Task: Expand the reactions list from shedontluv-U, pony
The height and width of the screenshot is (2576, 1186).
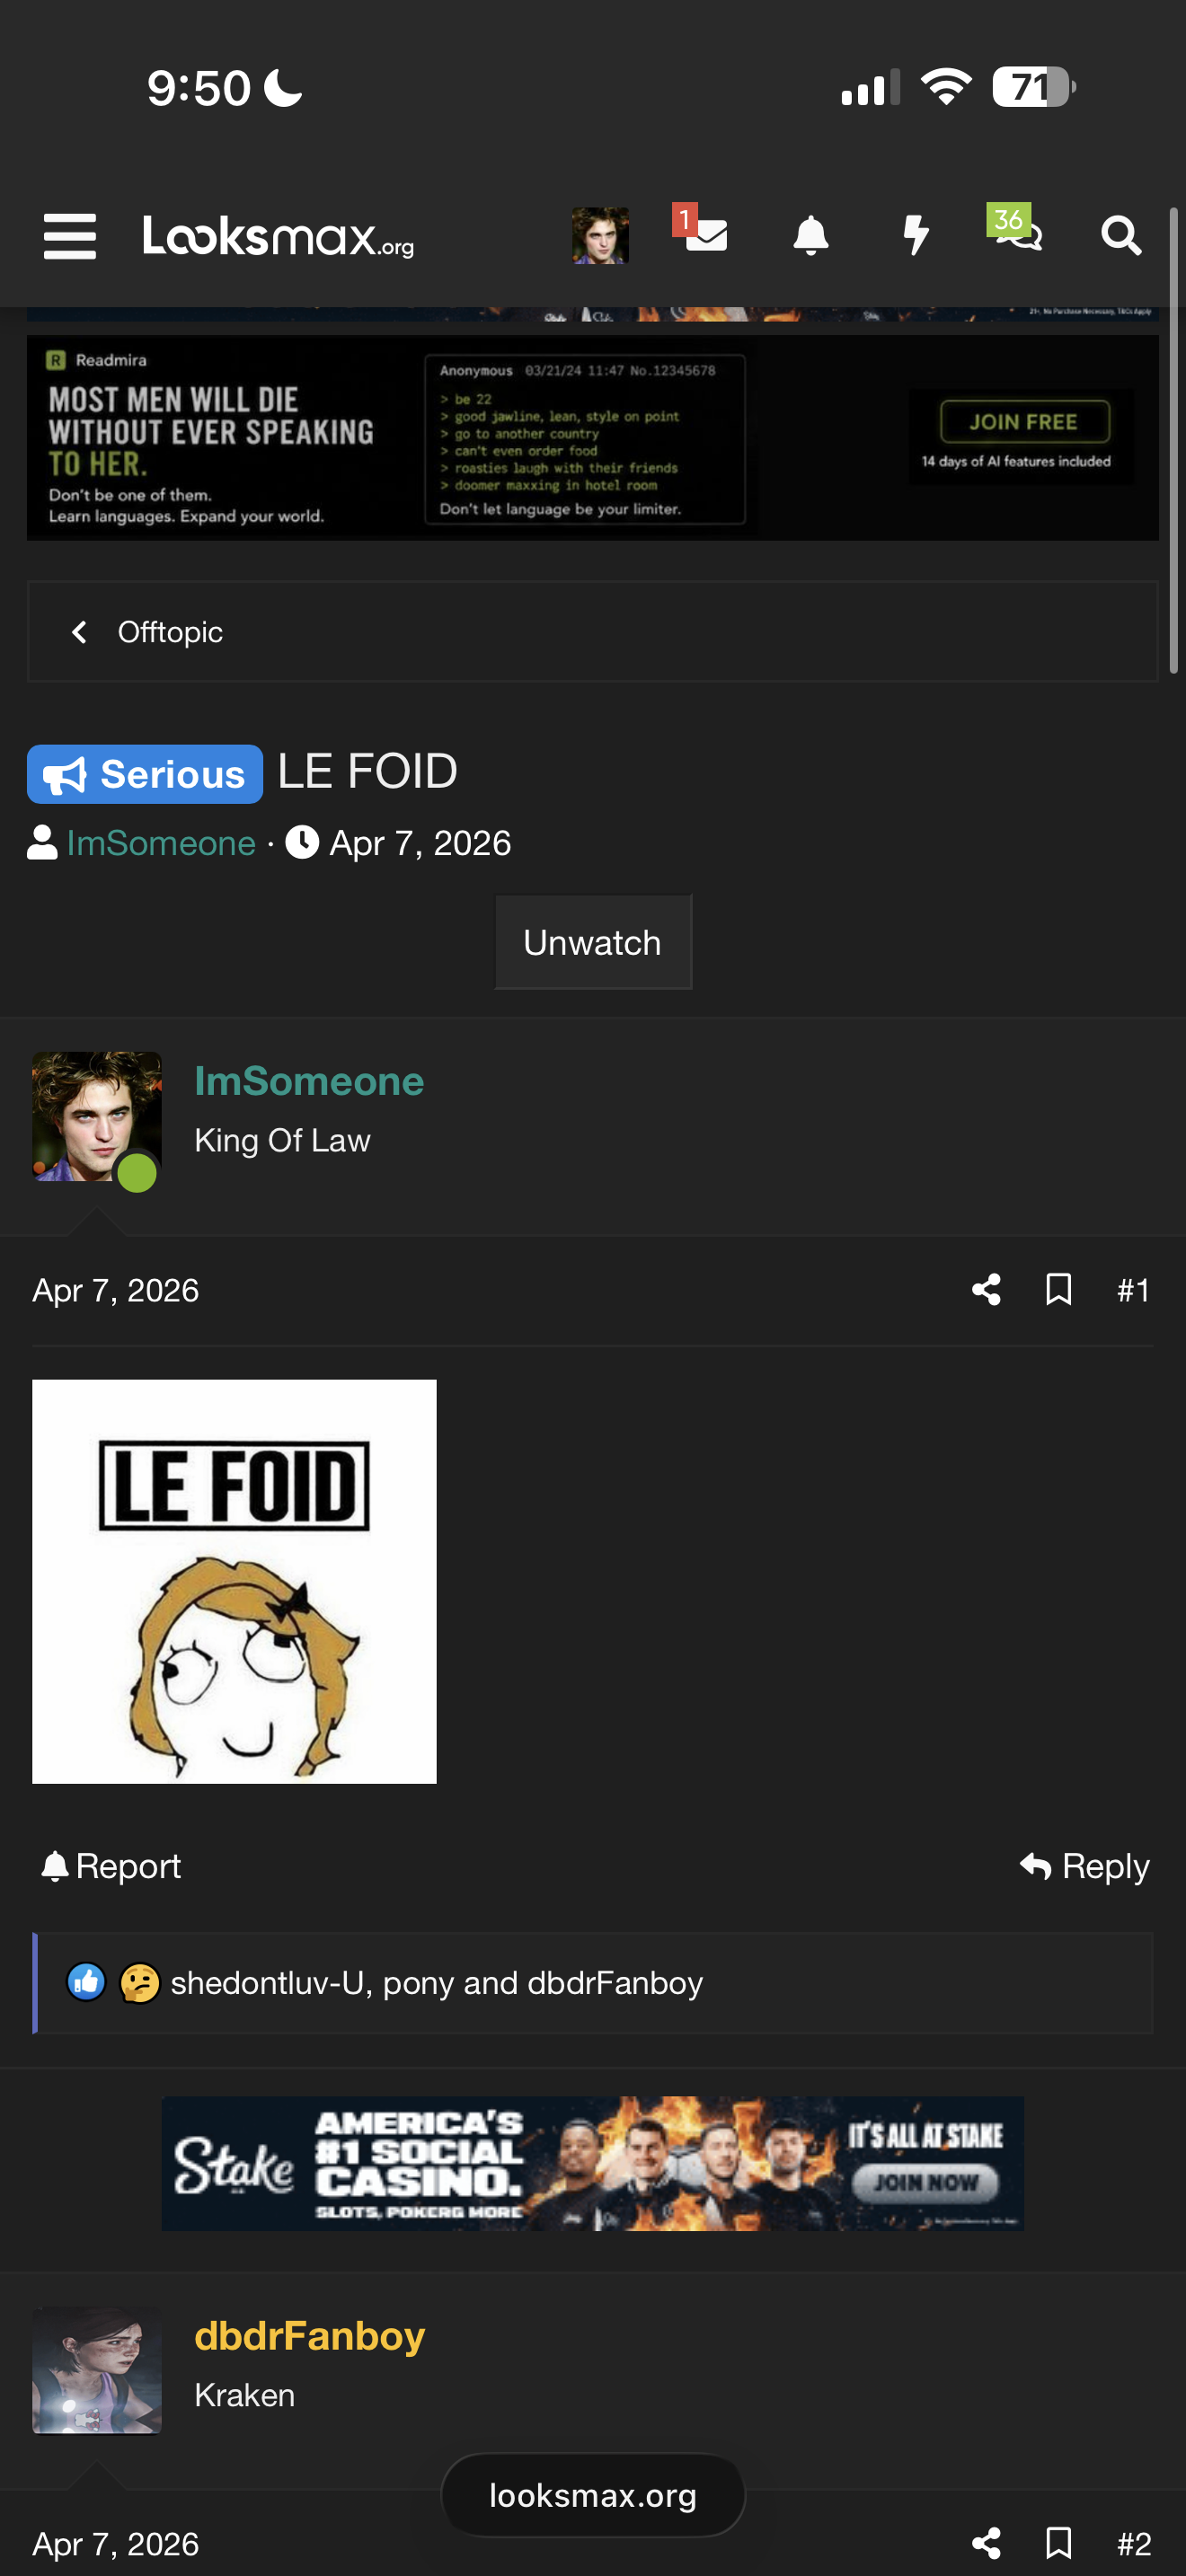Action: click(x=436, y=1983)
